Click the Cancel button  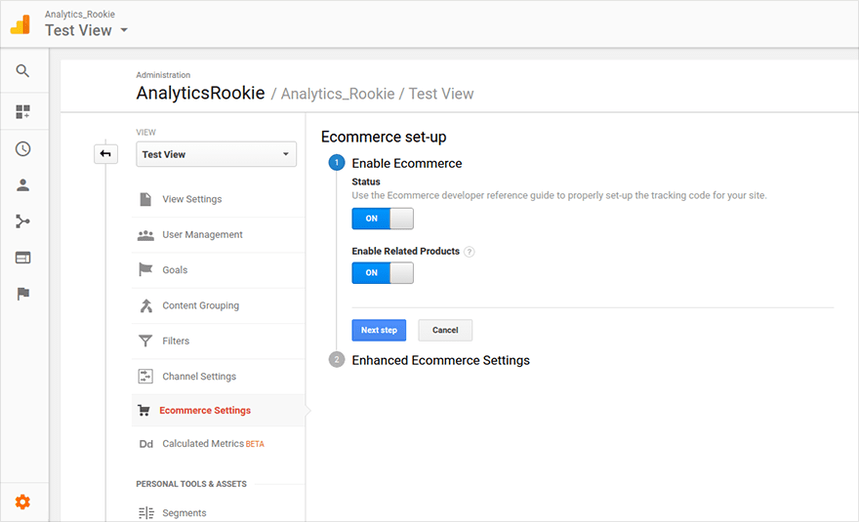point(445,330)
